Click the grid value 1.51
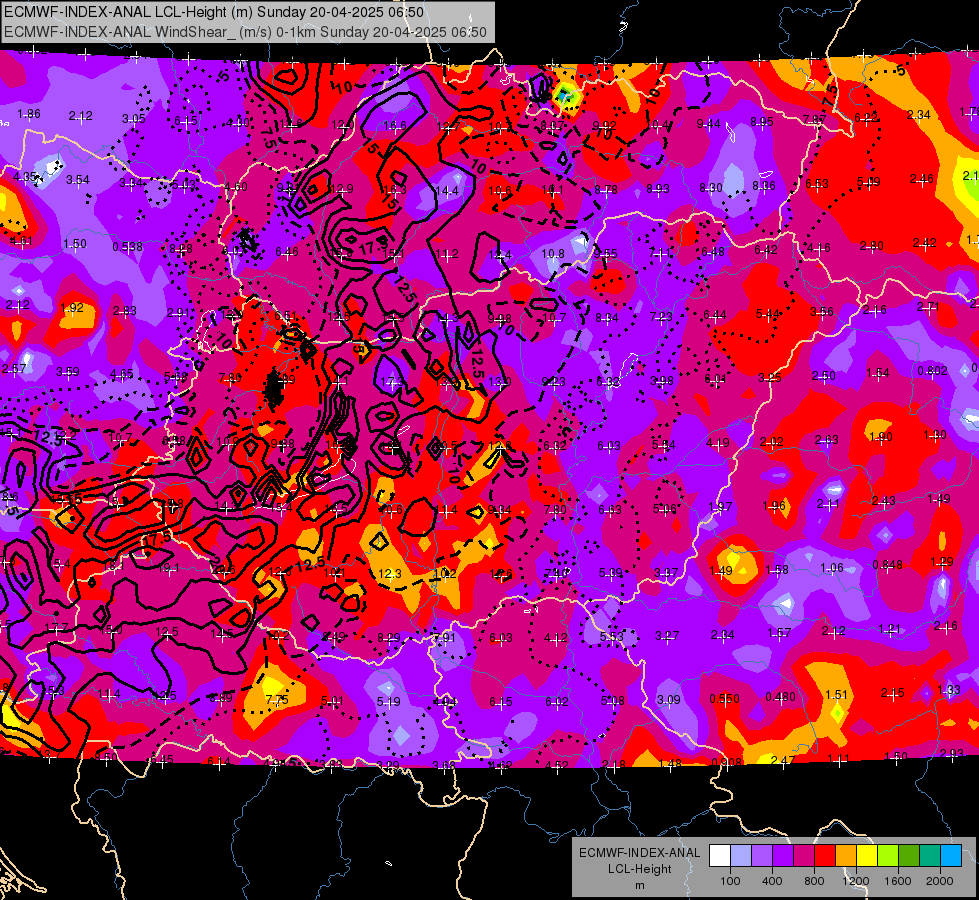 (x=837, y=695)
